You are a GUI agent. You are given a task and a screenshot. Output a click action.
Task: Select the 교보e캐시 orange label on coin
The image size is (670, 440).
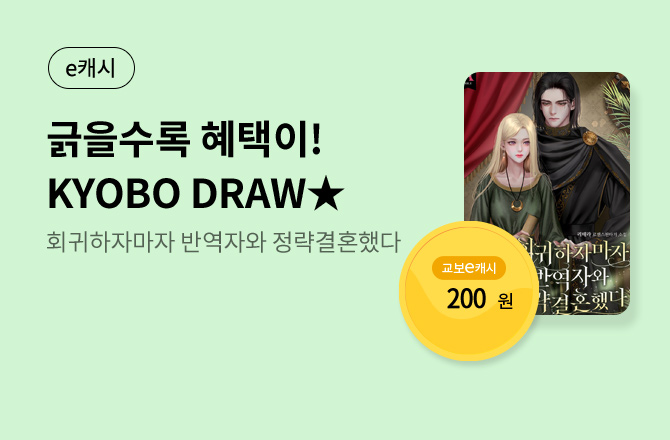(x=469, y=268)
